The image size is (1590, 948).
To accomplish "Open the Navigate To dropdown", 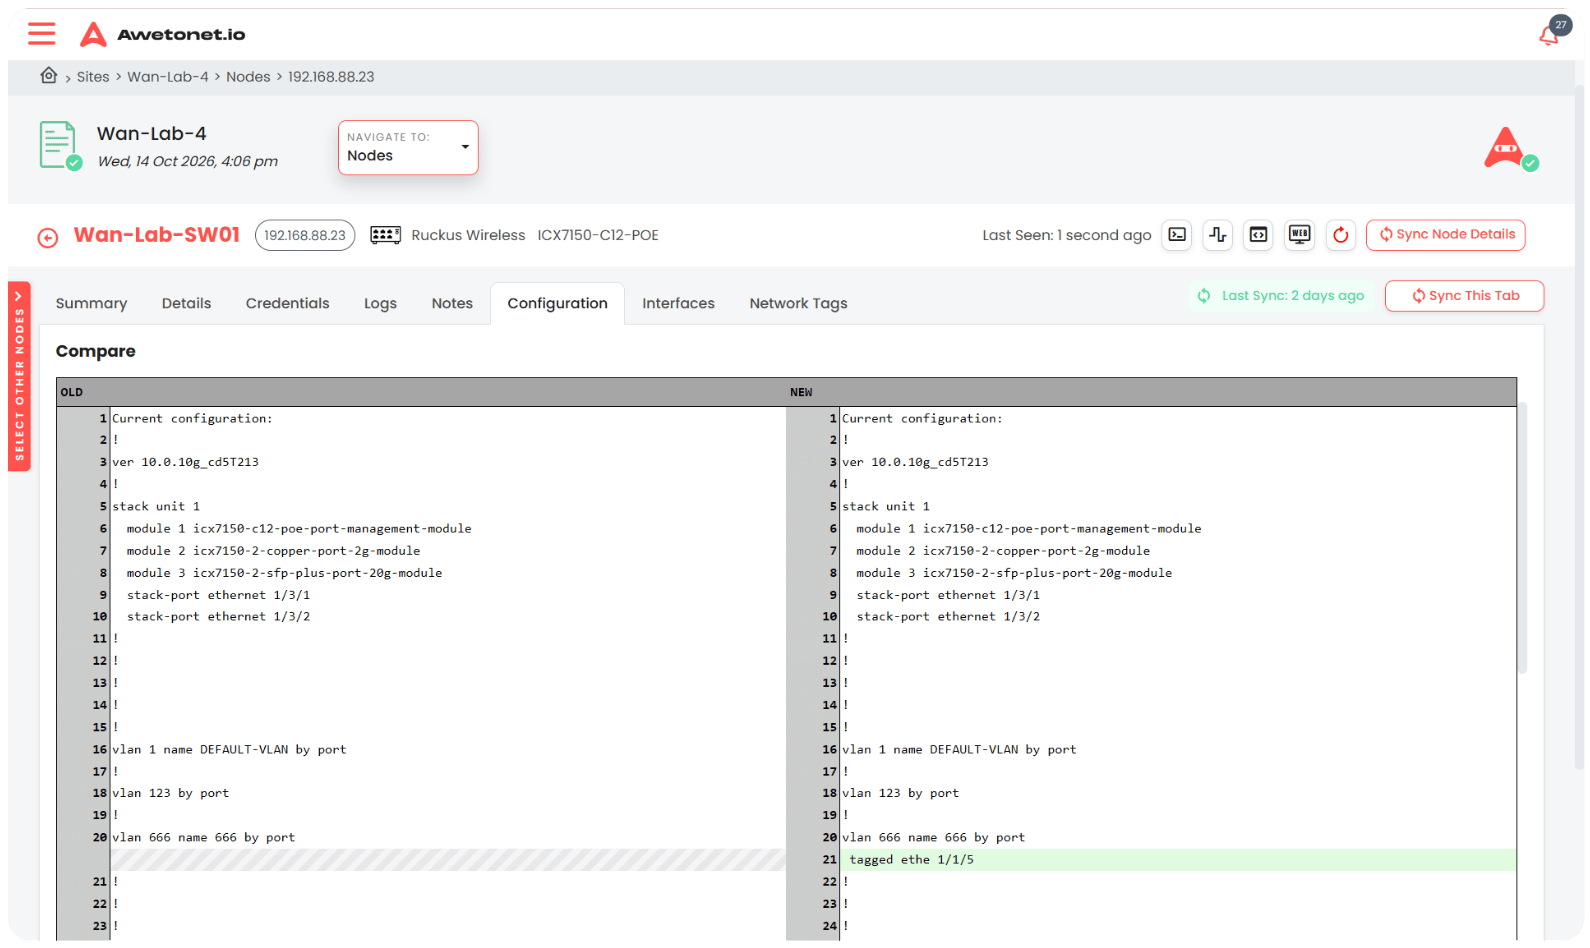I will click(408, 148).
